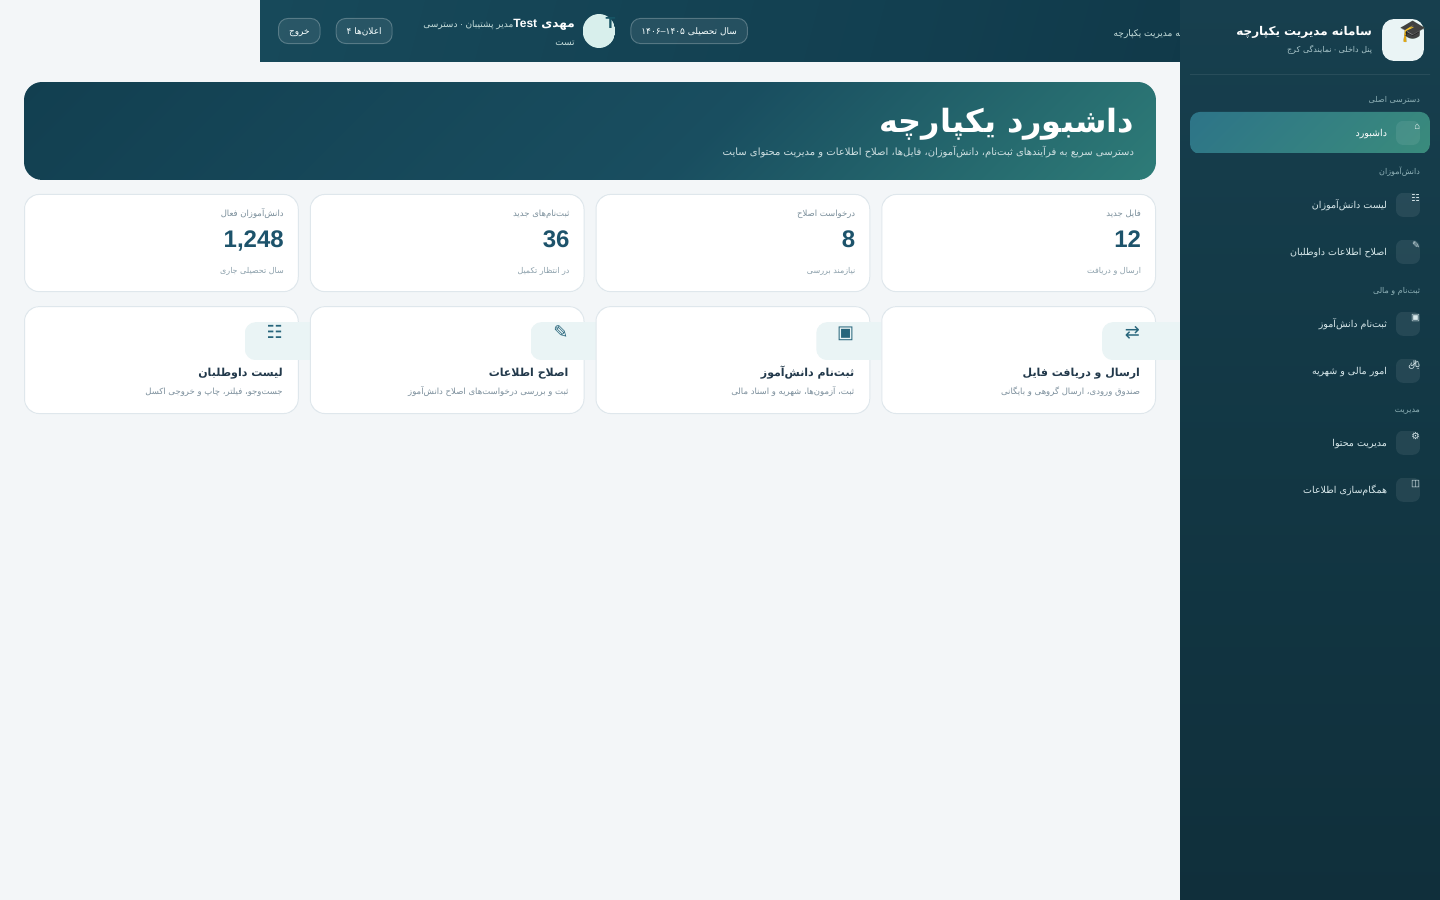Screen dimensions: 1440x900
Task: Click the sidebar subtitle "پنل داخلی · نمایندگی کرج"
Action: [x=1329, y=49]
